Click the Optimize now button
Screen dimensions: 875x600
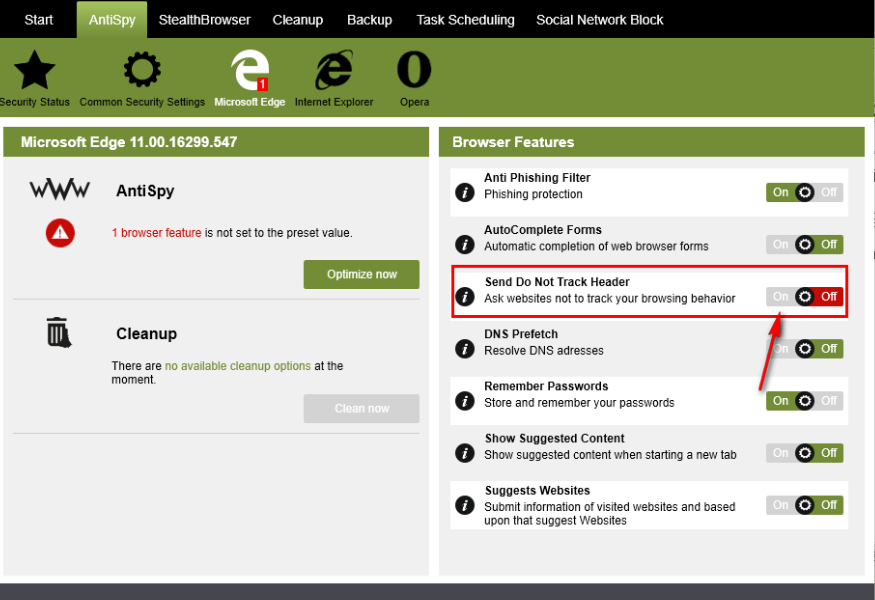(362, 274)
